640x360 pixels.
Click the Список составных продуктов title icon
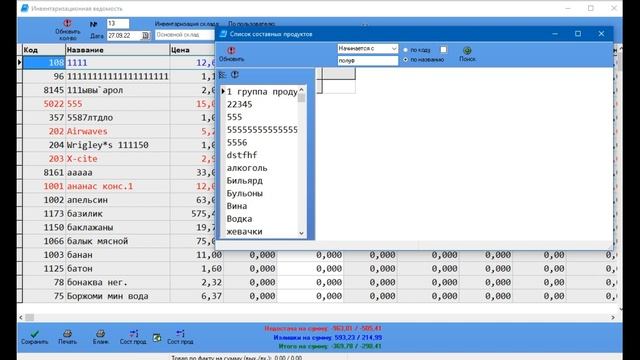(223, 34)
